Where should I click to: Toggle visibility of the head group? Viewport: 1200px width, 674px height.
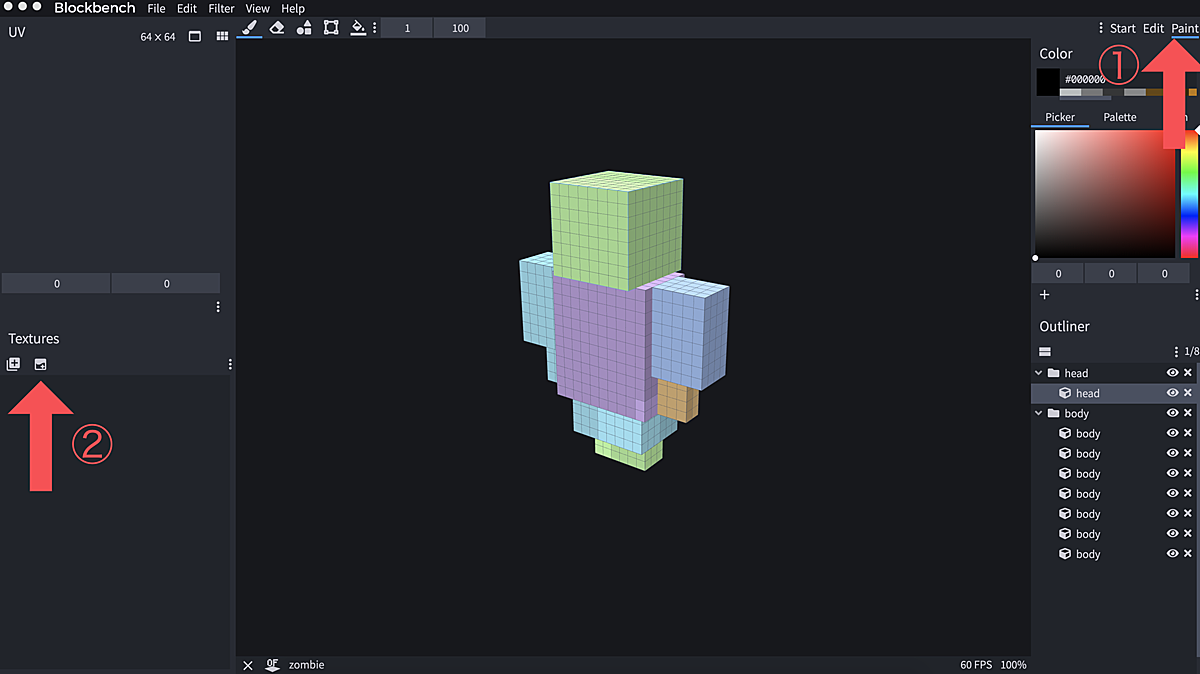coord(1172,373)
